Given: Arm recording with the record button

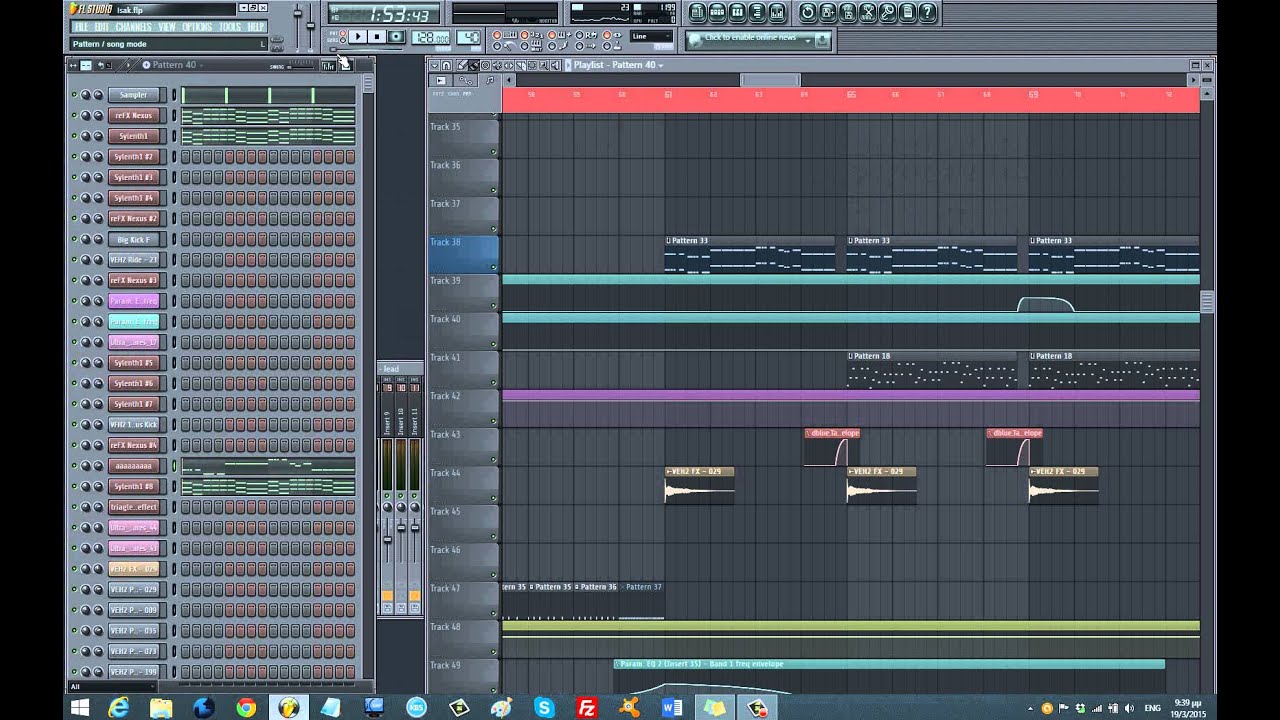Looking at the screenshot, I should point(396,37).
